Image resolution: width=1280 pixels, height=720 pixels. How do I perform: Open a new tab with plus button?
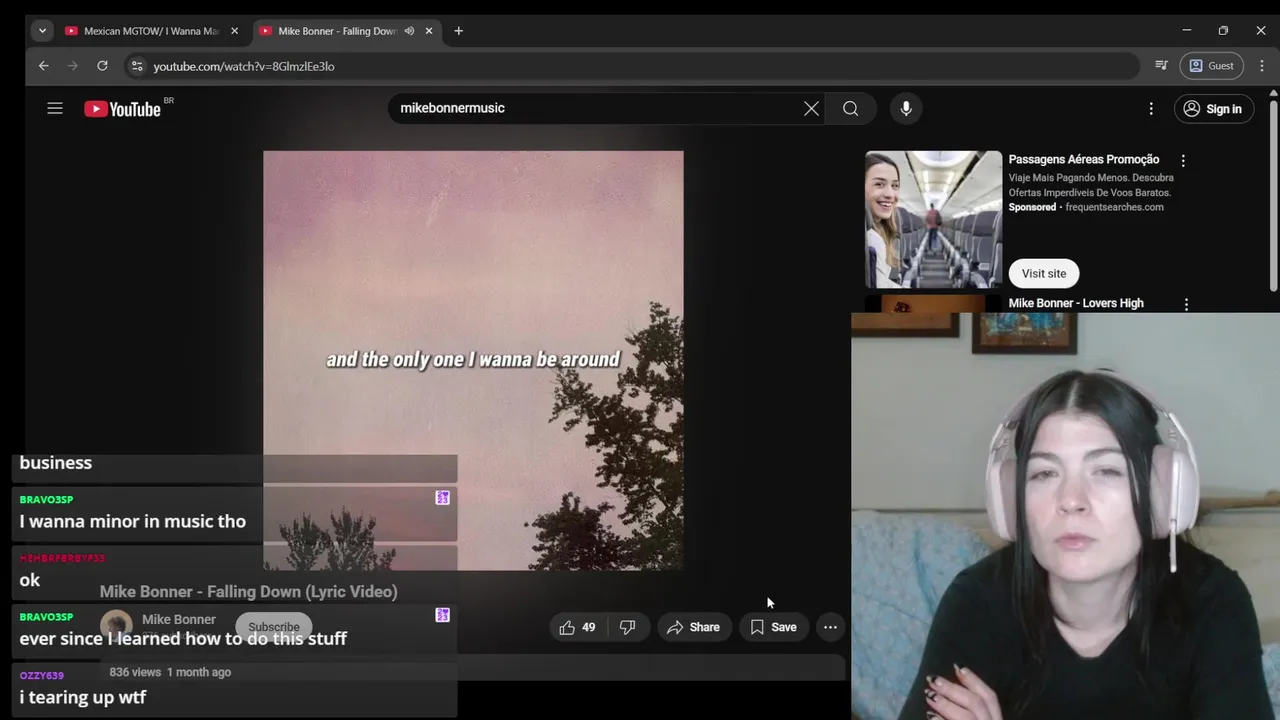[458, 31]
